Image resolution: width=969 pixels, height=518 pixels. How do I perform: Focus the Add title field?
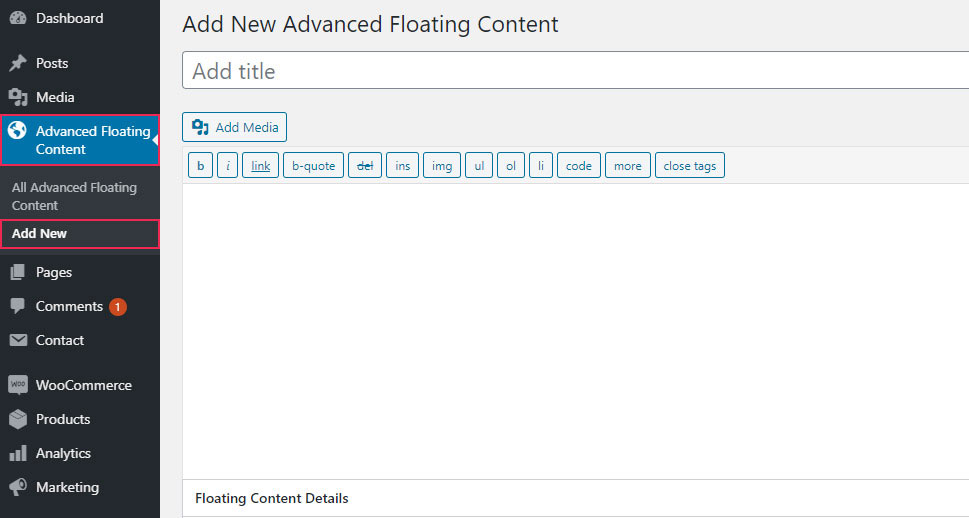point(575,70)
